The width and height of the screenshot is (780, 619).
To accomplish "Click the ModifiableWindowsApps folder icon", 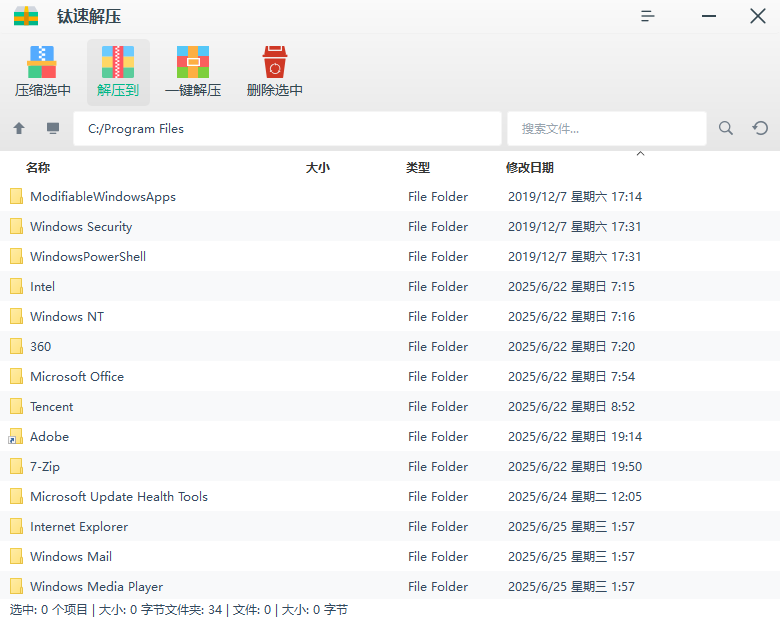I will click(x=16, y=196).
